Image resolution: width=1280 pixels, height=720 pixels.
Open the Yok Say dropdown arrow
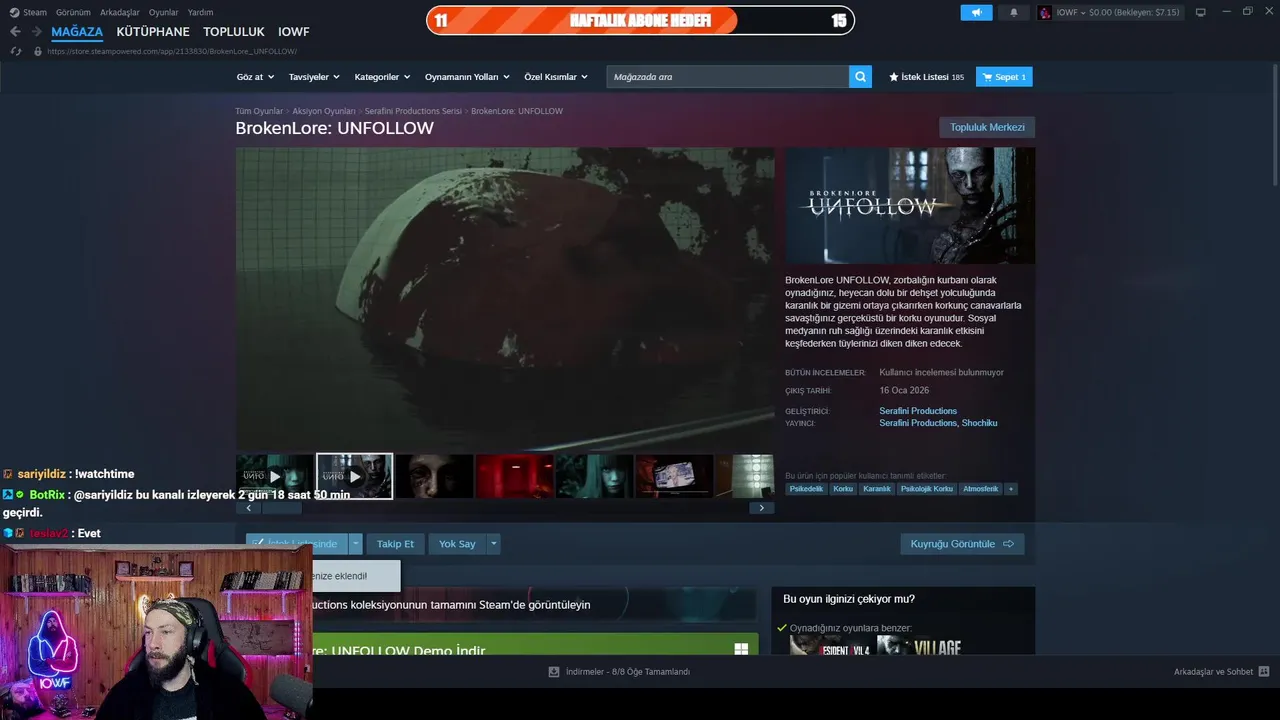[493, 544]
